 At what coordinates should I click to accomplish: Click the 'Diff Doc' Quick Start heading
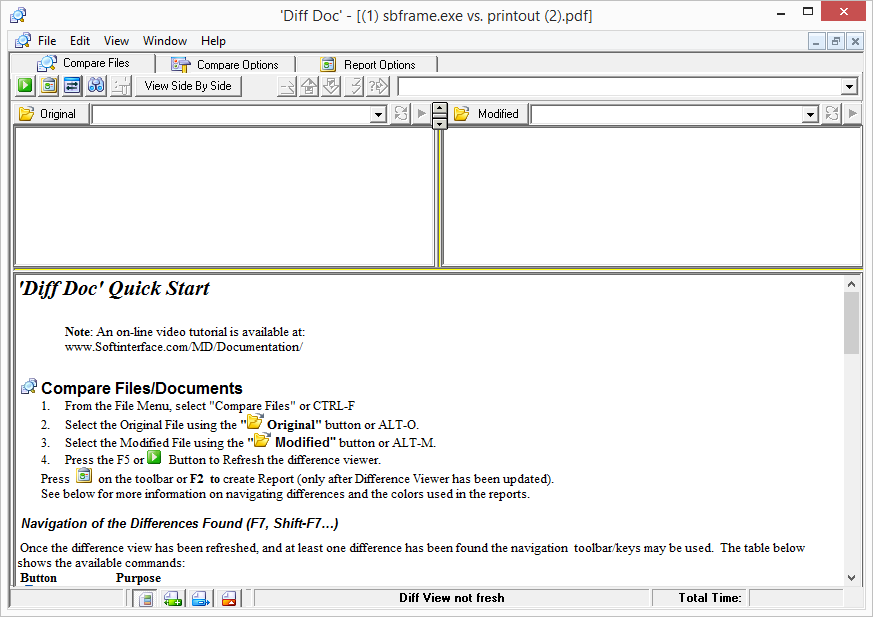pyautogui.click(x=114, y=288)
